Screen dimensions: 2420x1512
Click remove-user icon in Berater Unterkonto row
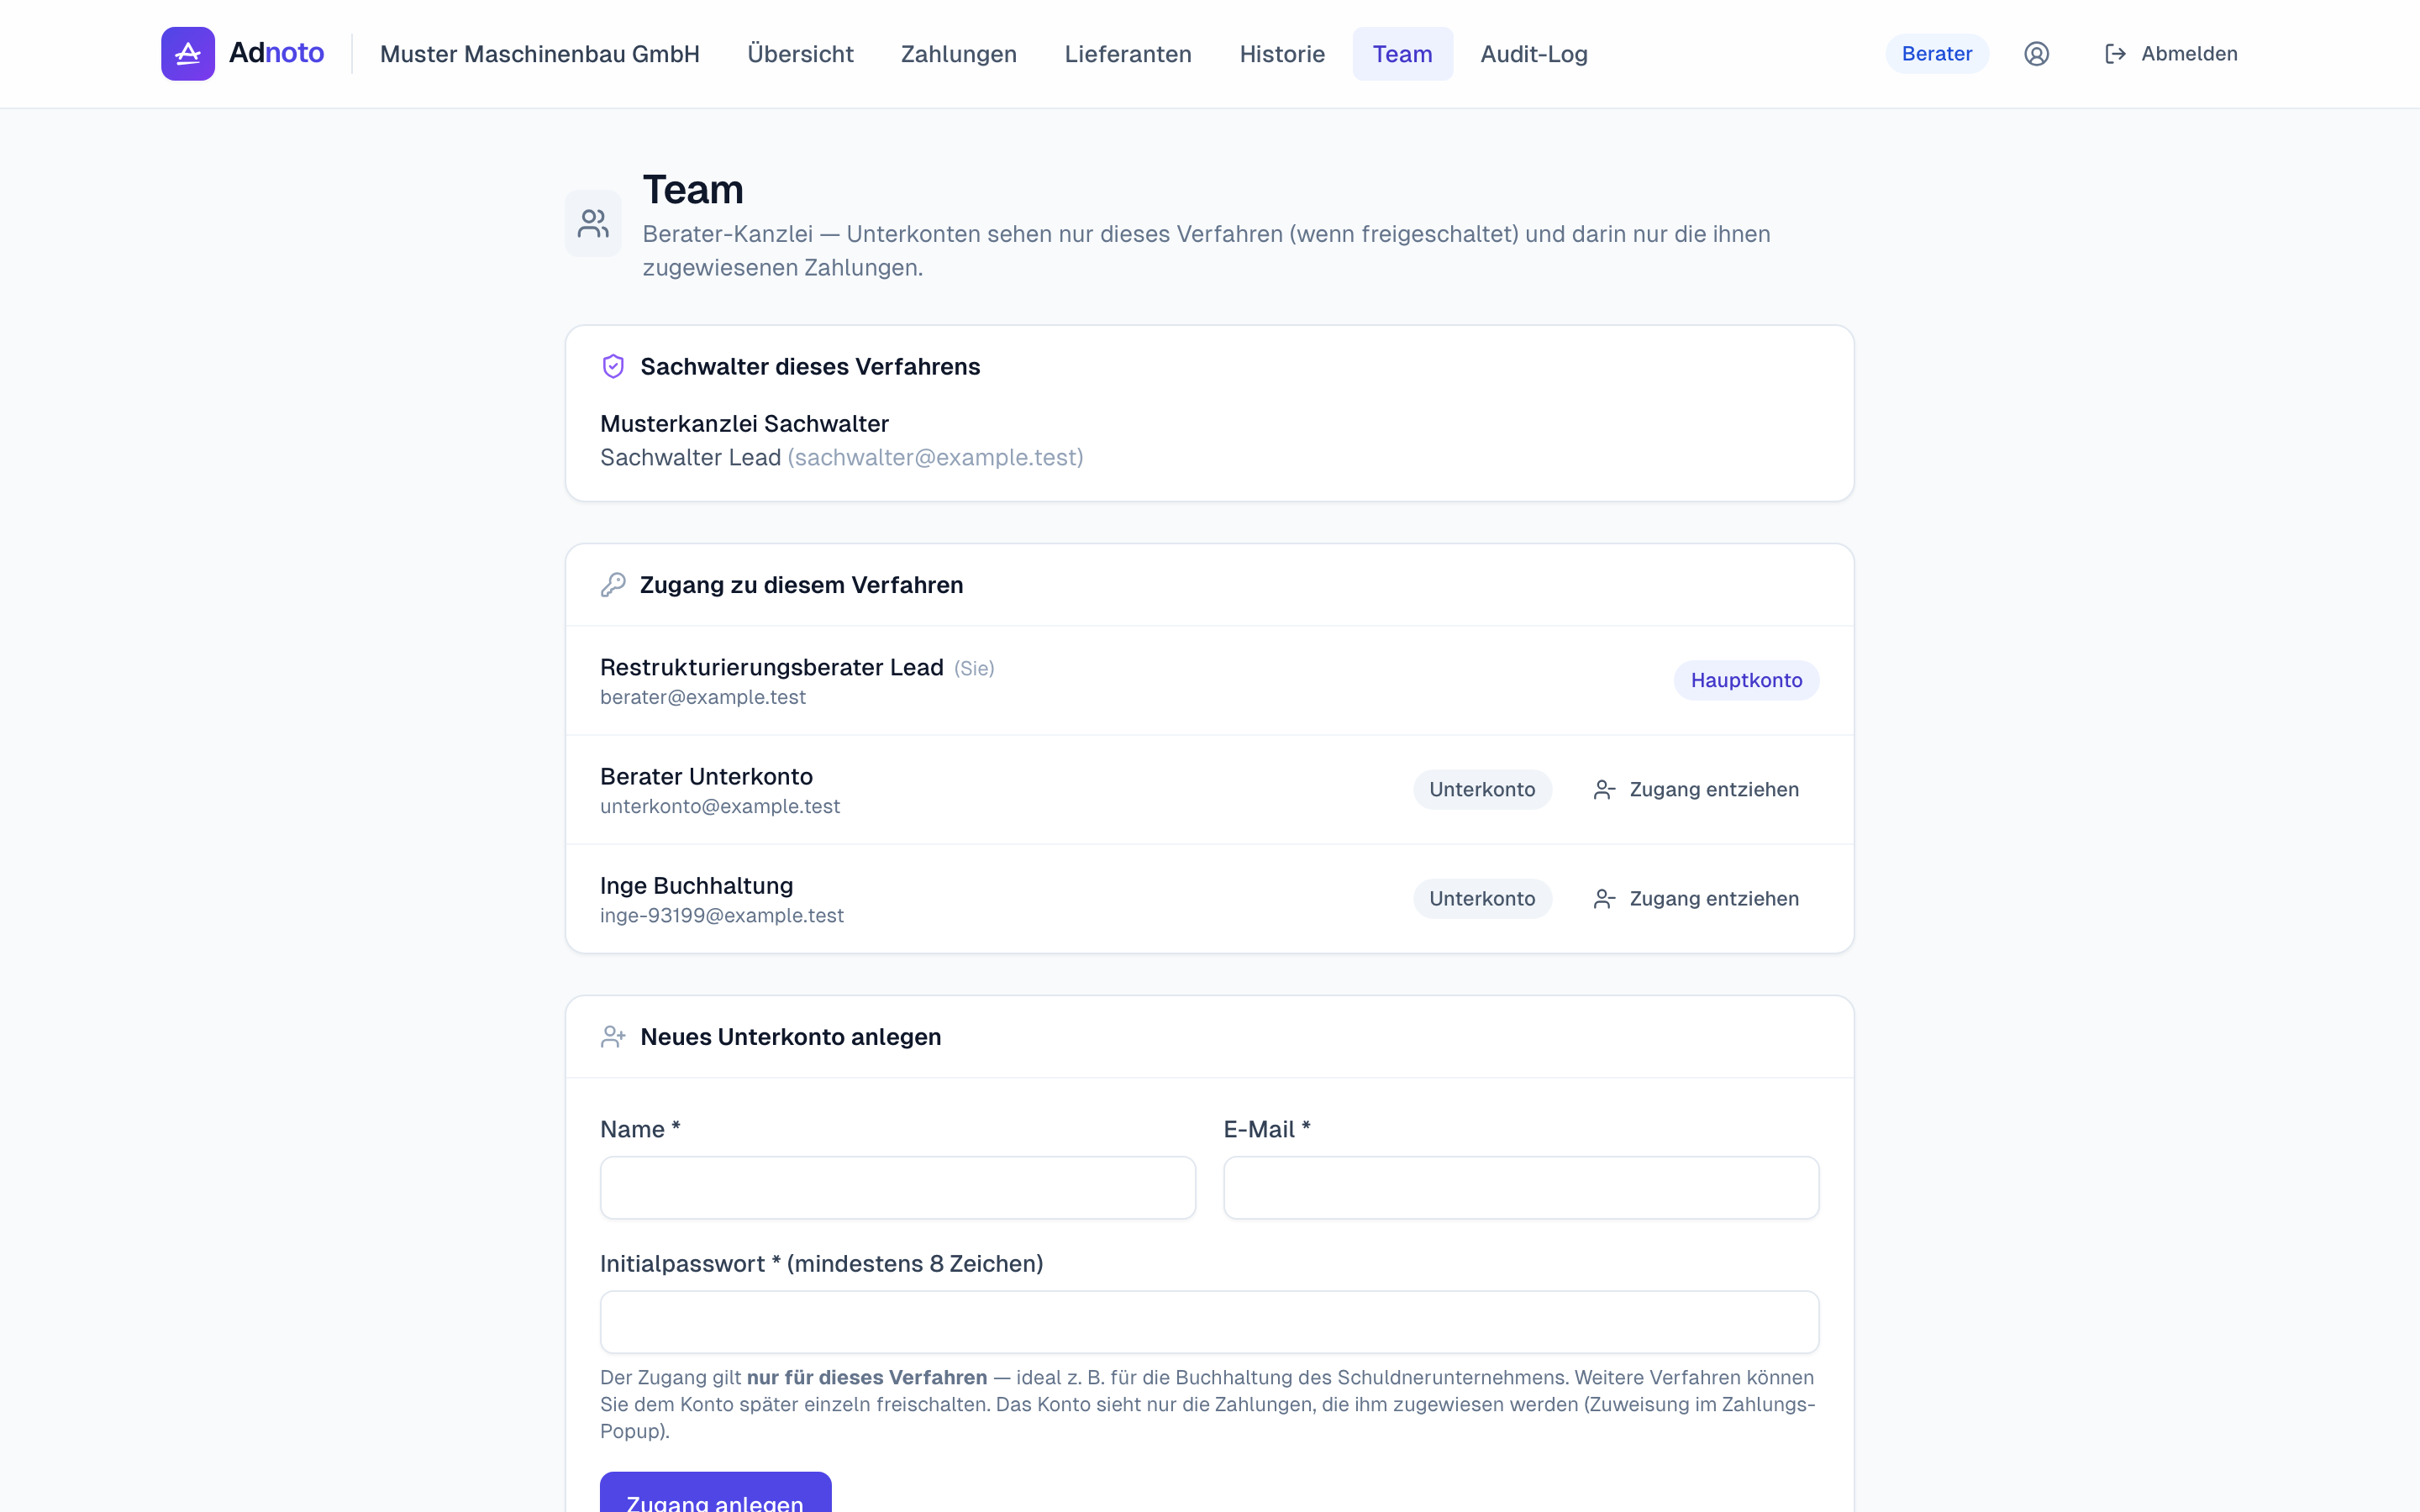[1604, 790]
